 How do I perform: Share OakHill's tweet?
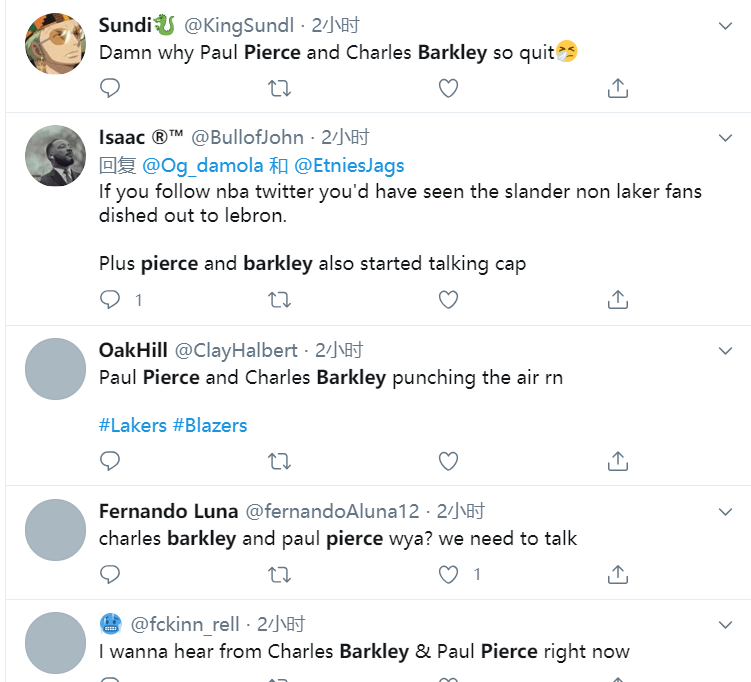(618, 460)
